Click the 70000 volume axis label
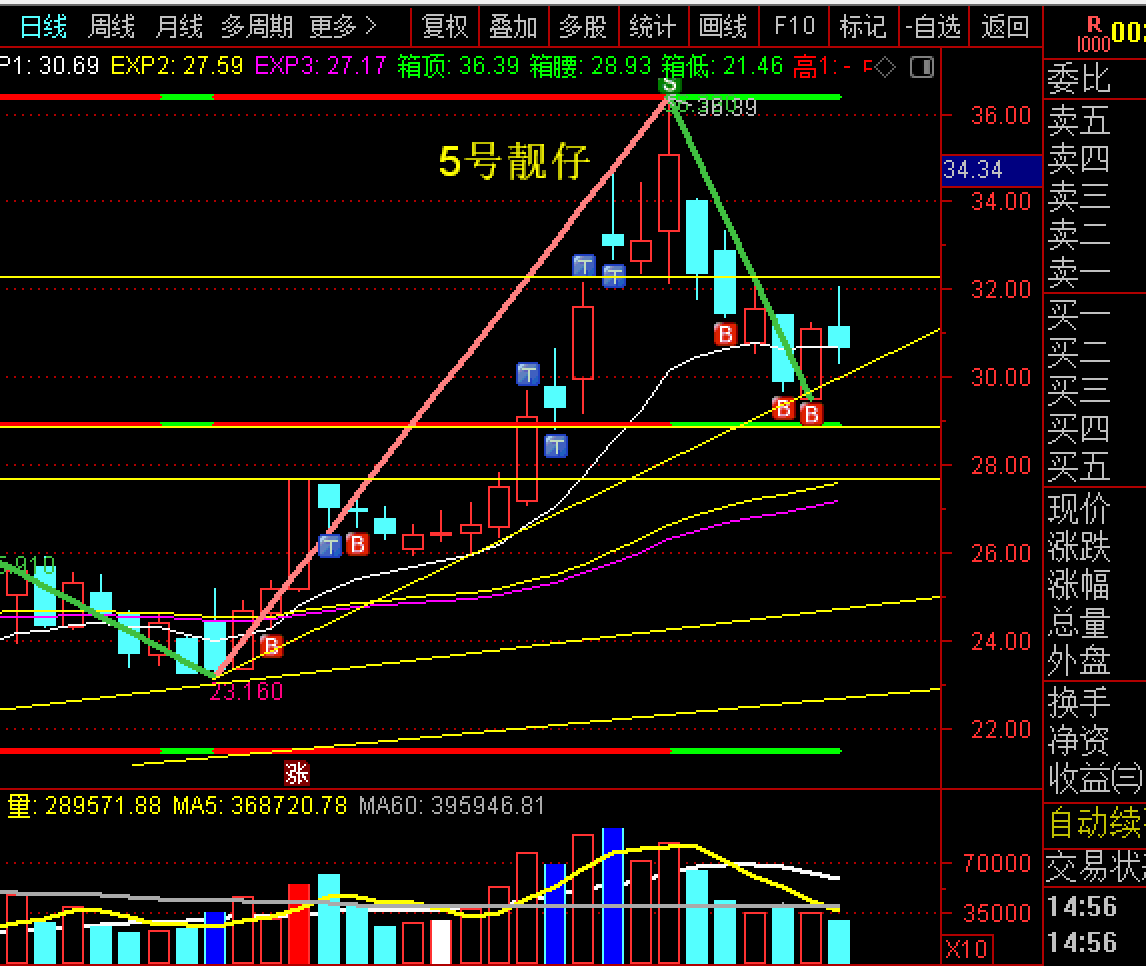Image resolution: width=1146 pixels, height=966 pixels. (996, 864)
